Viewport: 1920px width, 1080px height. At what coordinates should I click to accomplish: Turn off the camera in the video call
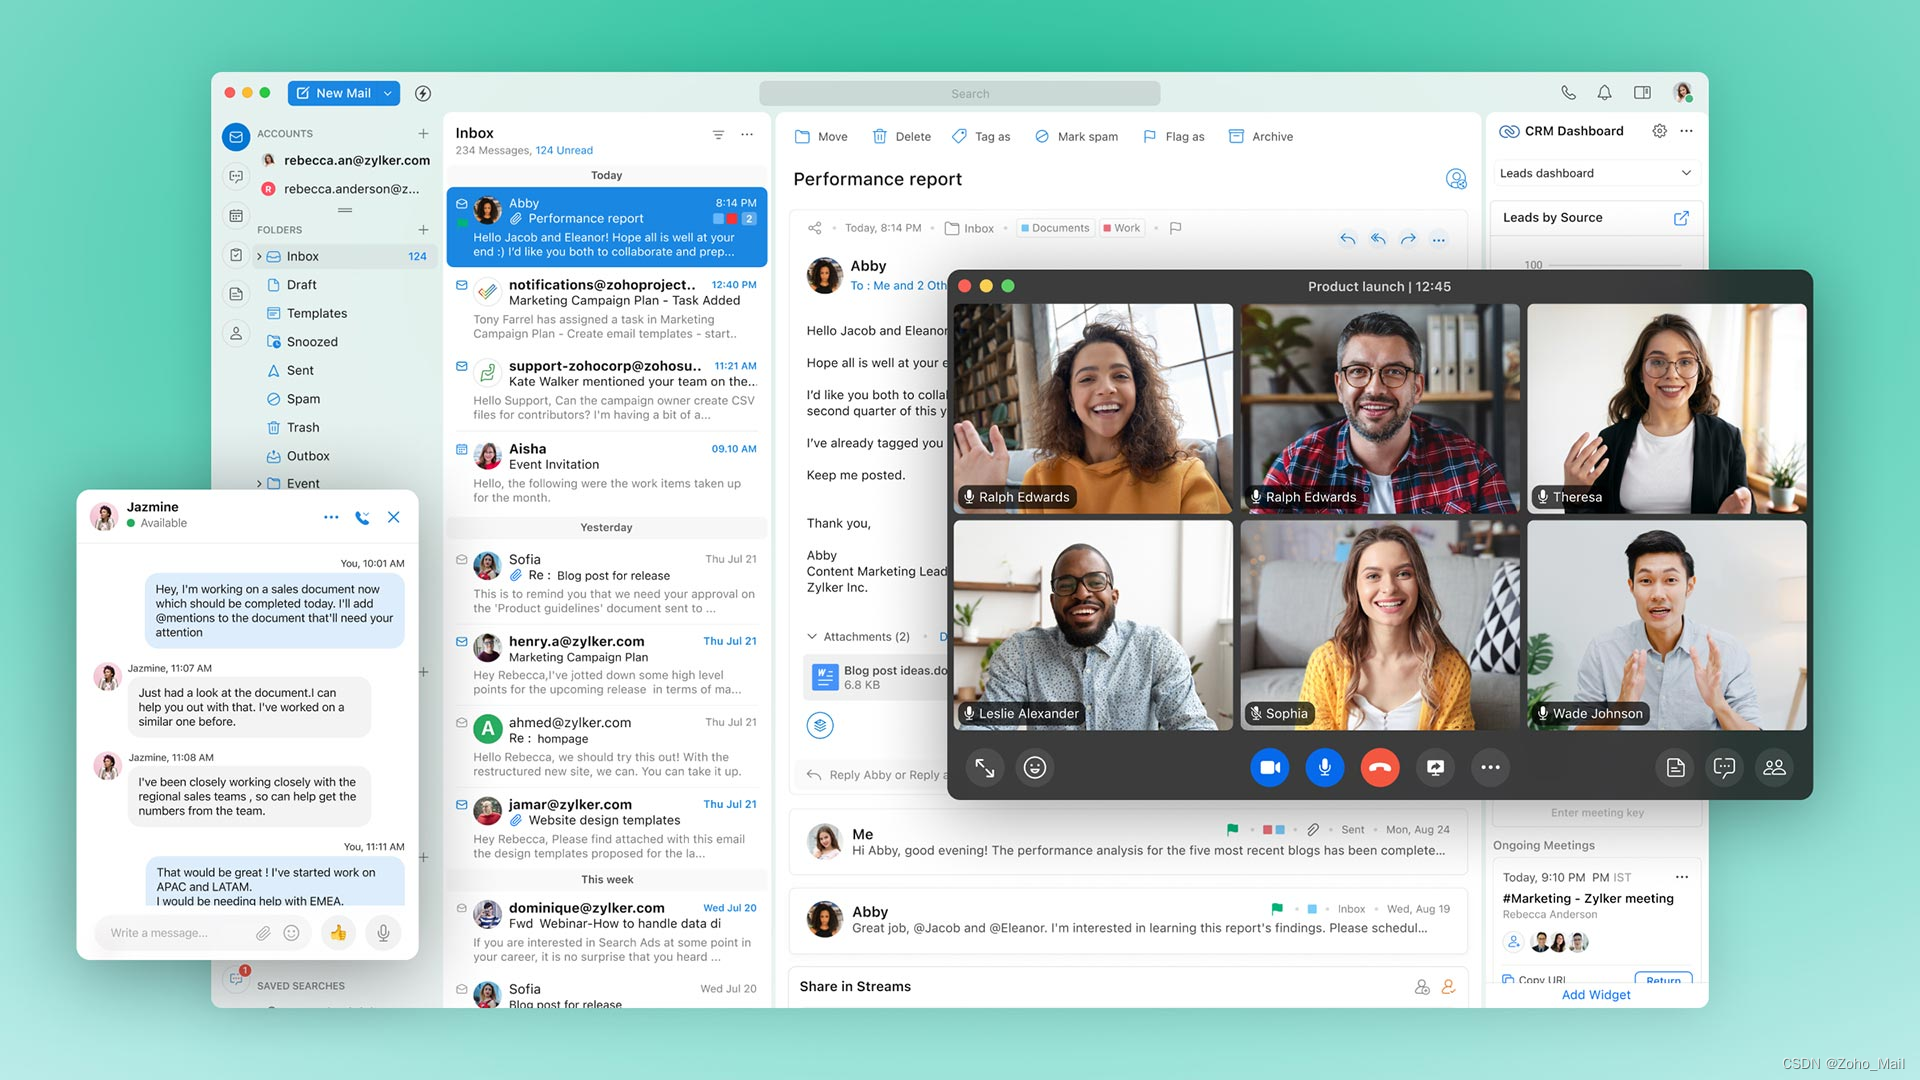[1269, 768]
